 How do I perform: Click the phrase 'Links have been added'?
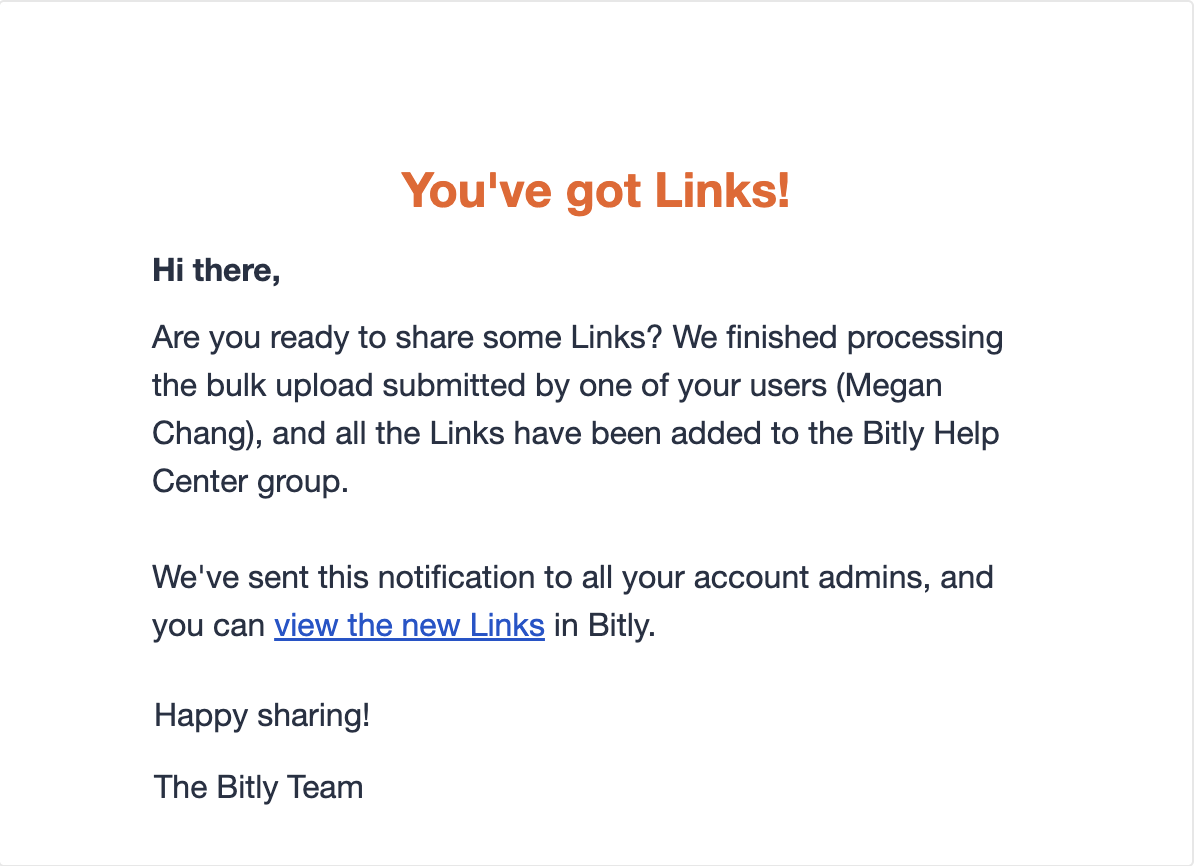click(596, 434)
